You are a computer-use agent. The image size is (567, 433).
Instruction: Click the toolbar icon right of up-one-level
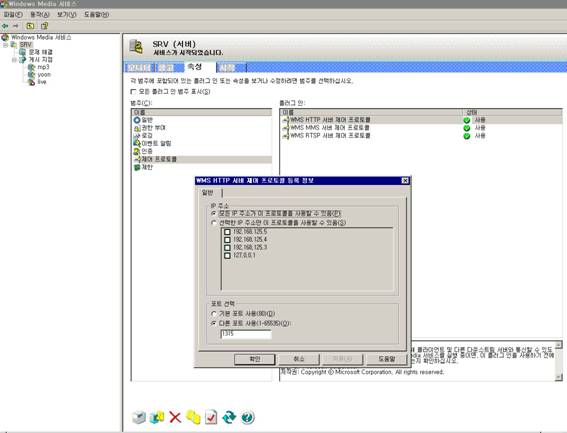[x=44, y=26]
